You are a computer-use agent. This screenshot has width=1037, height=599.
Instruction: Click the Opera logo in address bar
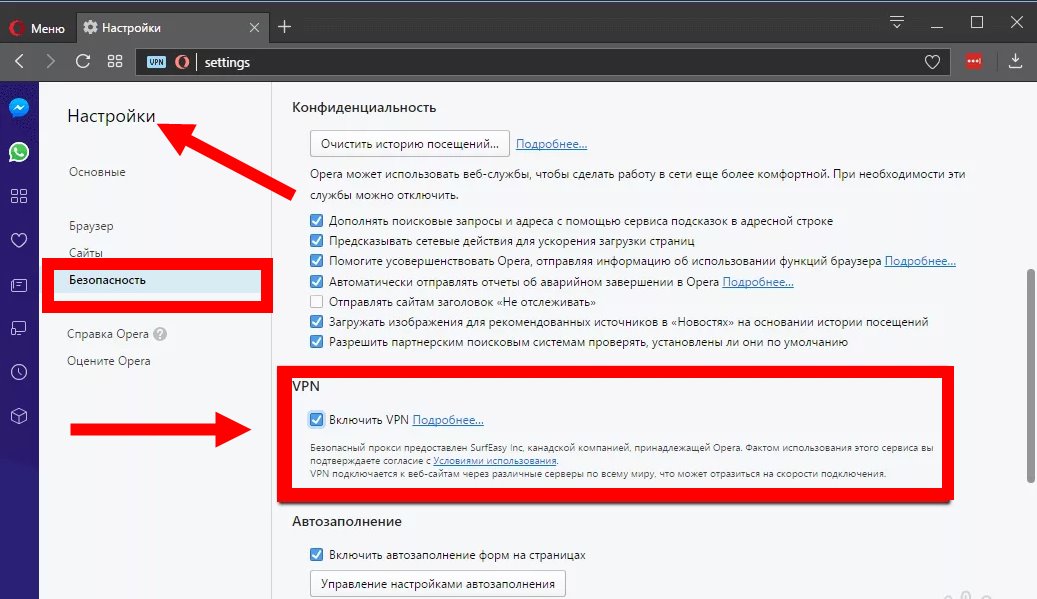(x=182, y=62)
